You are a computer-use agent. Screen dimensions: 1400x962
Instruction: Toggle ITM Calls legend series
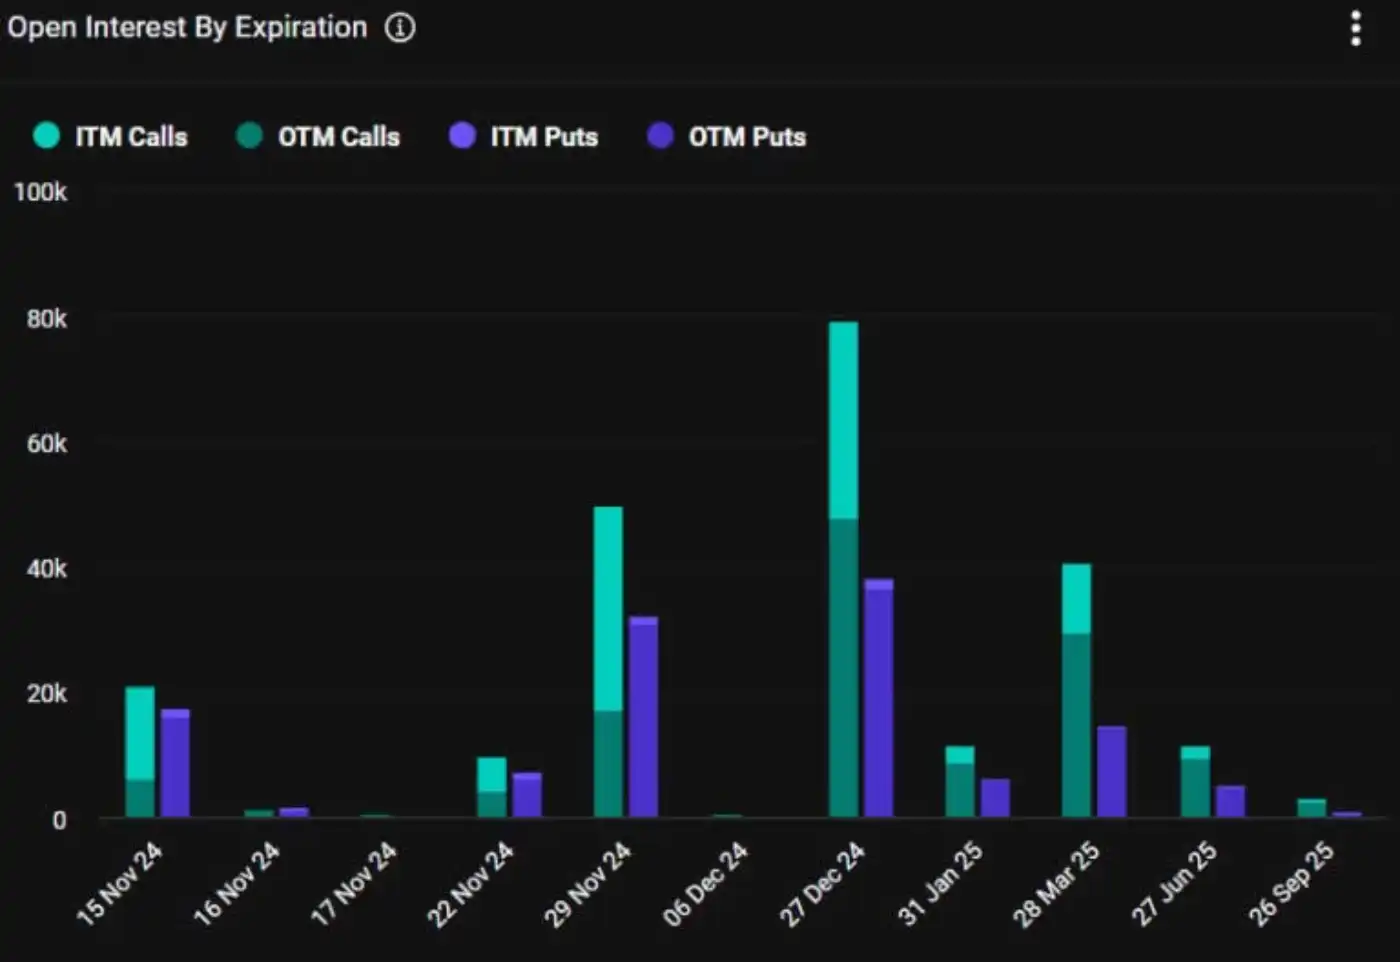[110, 136]
